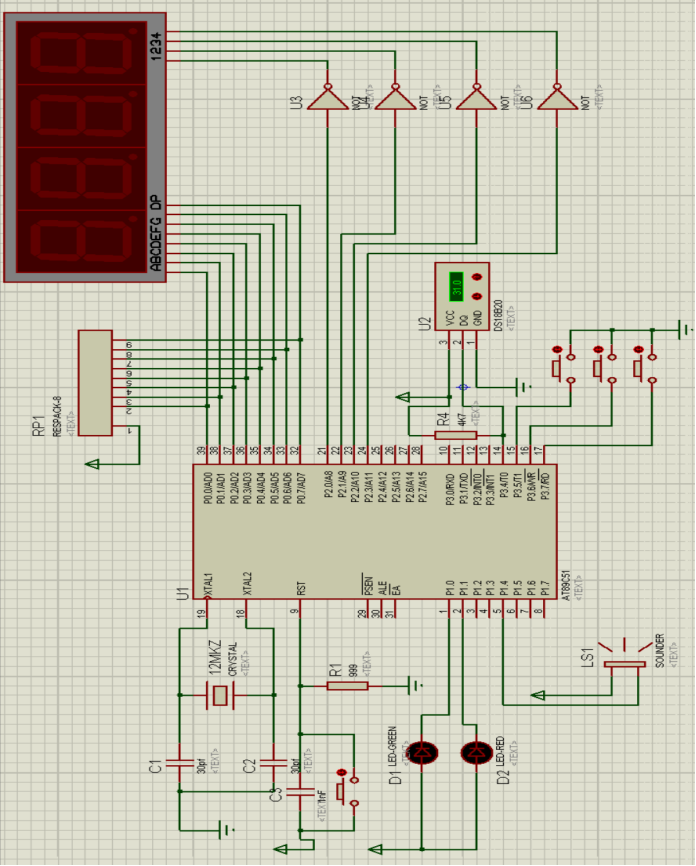Select the 12MKZ crystal symbol
Viewport: 696px width, 866px height.
click(x=220, y=695)
